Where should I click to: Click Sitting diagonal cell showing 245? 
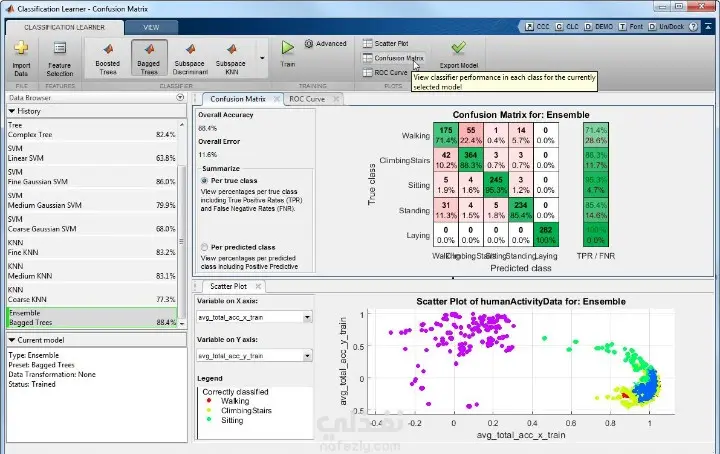tap(496, 185)
